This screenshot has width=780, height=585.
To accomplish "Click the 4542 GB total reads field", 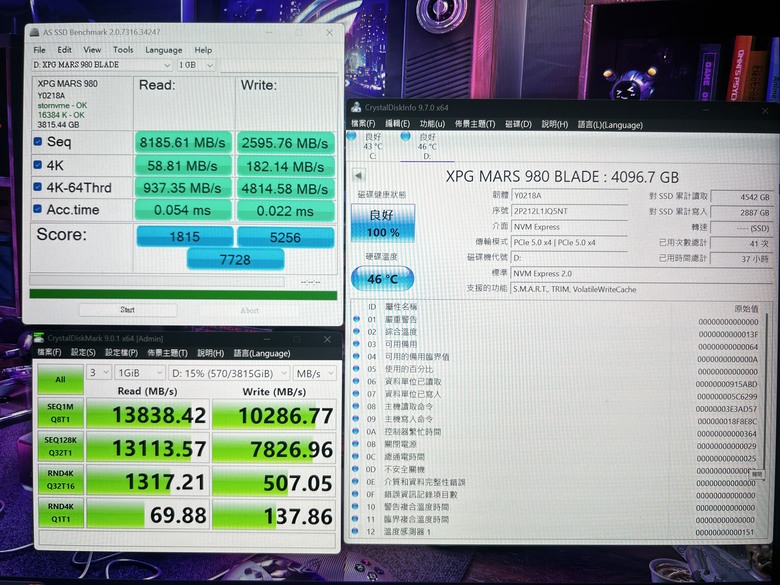I will point(741,197).
